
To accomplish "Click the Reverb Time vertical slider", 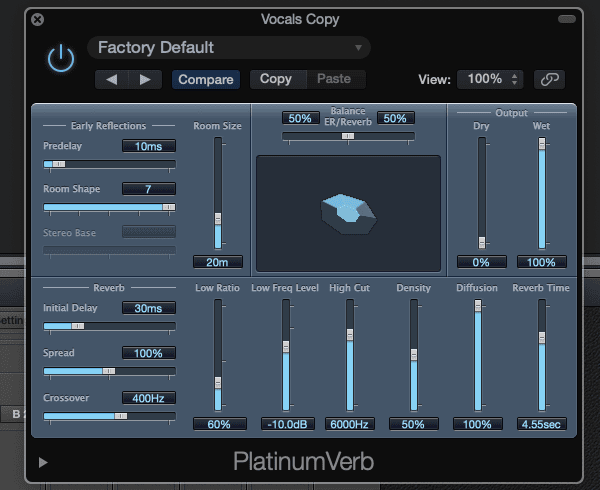I will [542, 355].
